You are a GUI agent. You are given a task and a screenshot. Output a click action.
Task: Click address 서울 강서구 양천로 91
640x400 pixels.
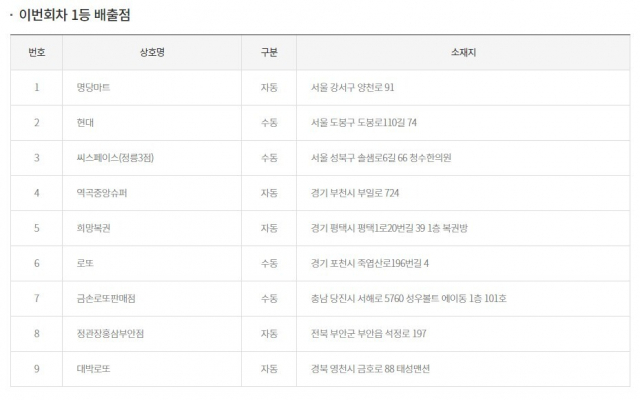[353, 87]
